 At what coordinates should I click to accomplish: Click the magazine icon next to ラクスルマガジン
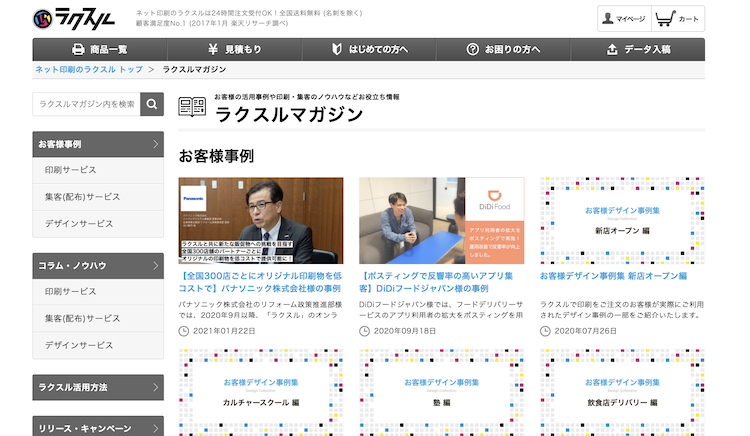click(192, 107)
